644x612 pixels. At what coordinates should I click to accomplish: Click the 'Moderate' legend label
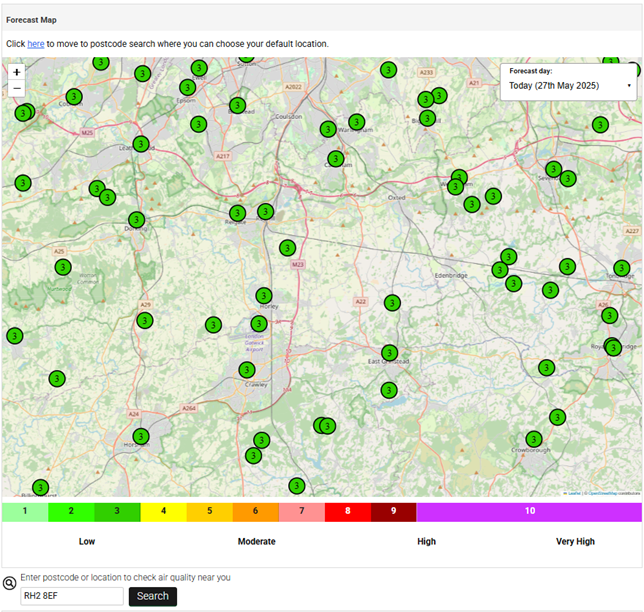257,541
